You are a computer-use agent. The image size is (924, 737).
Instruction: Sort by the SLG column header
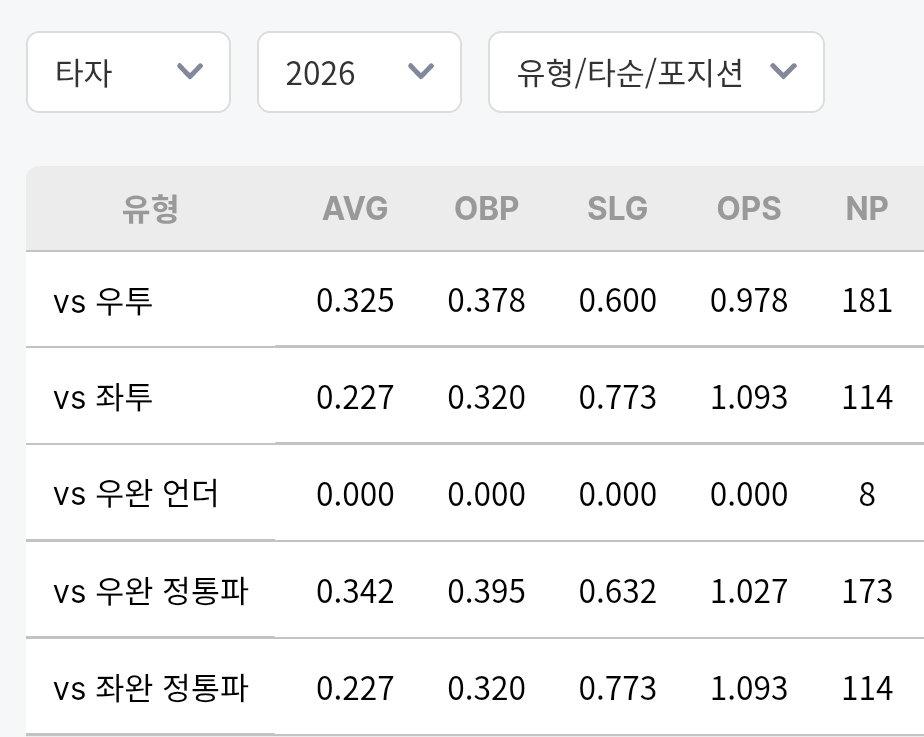(x=618, y=209)
